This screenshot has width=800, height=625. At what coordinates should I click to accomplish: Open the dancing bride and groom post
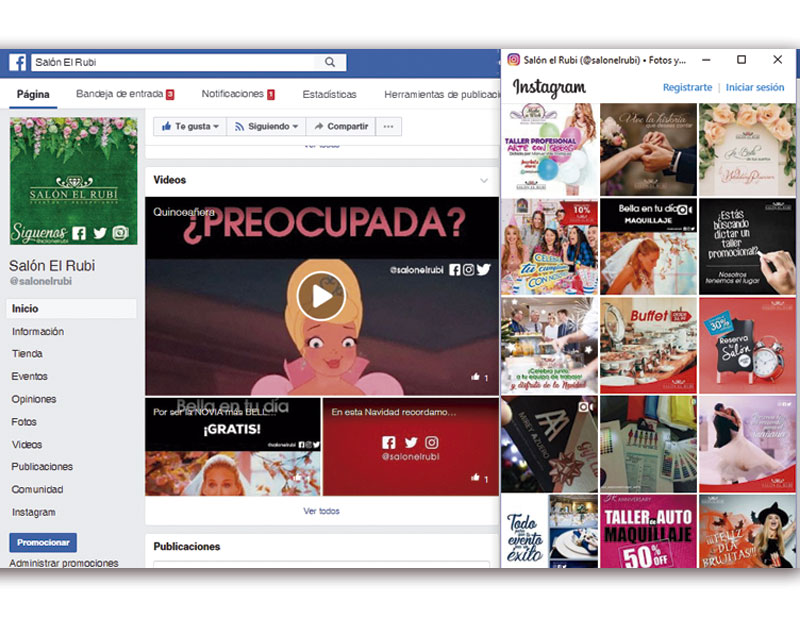click(747, 444)
